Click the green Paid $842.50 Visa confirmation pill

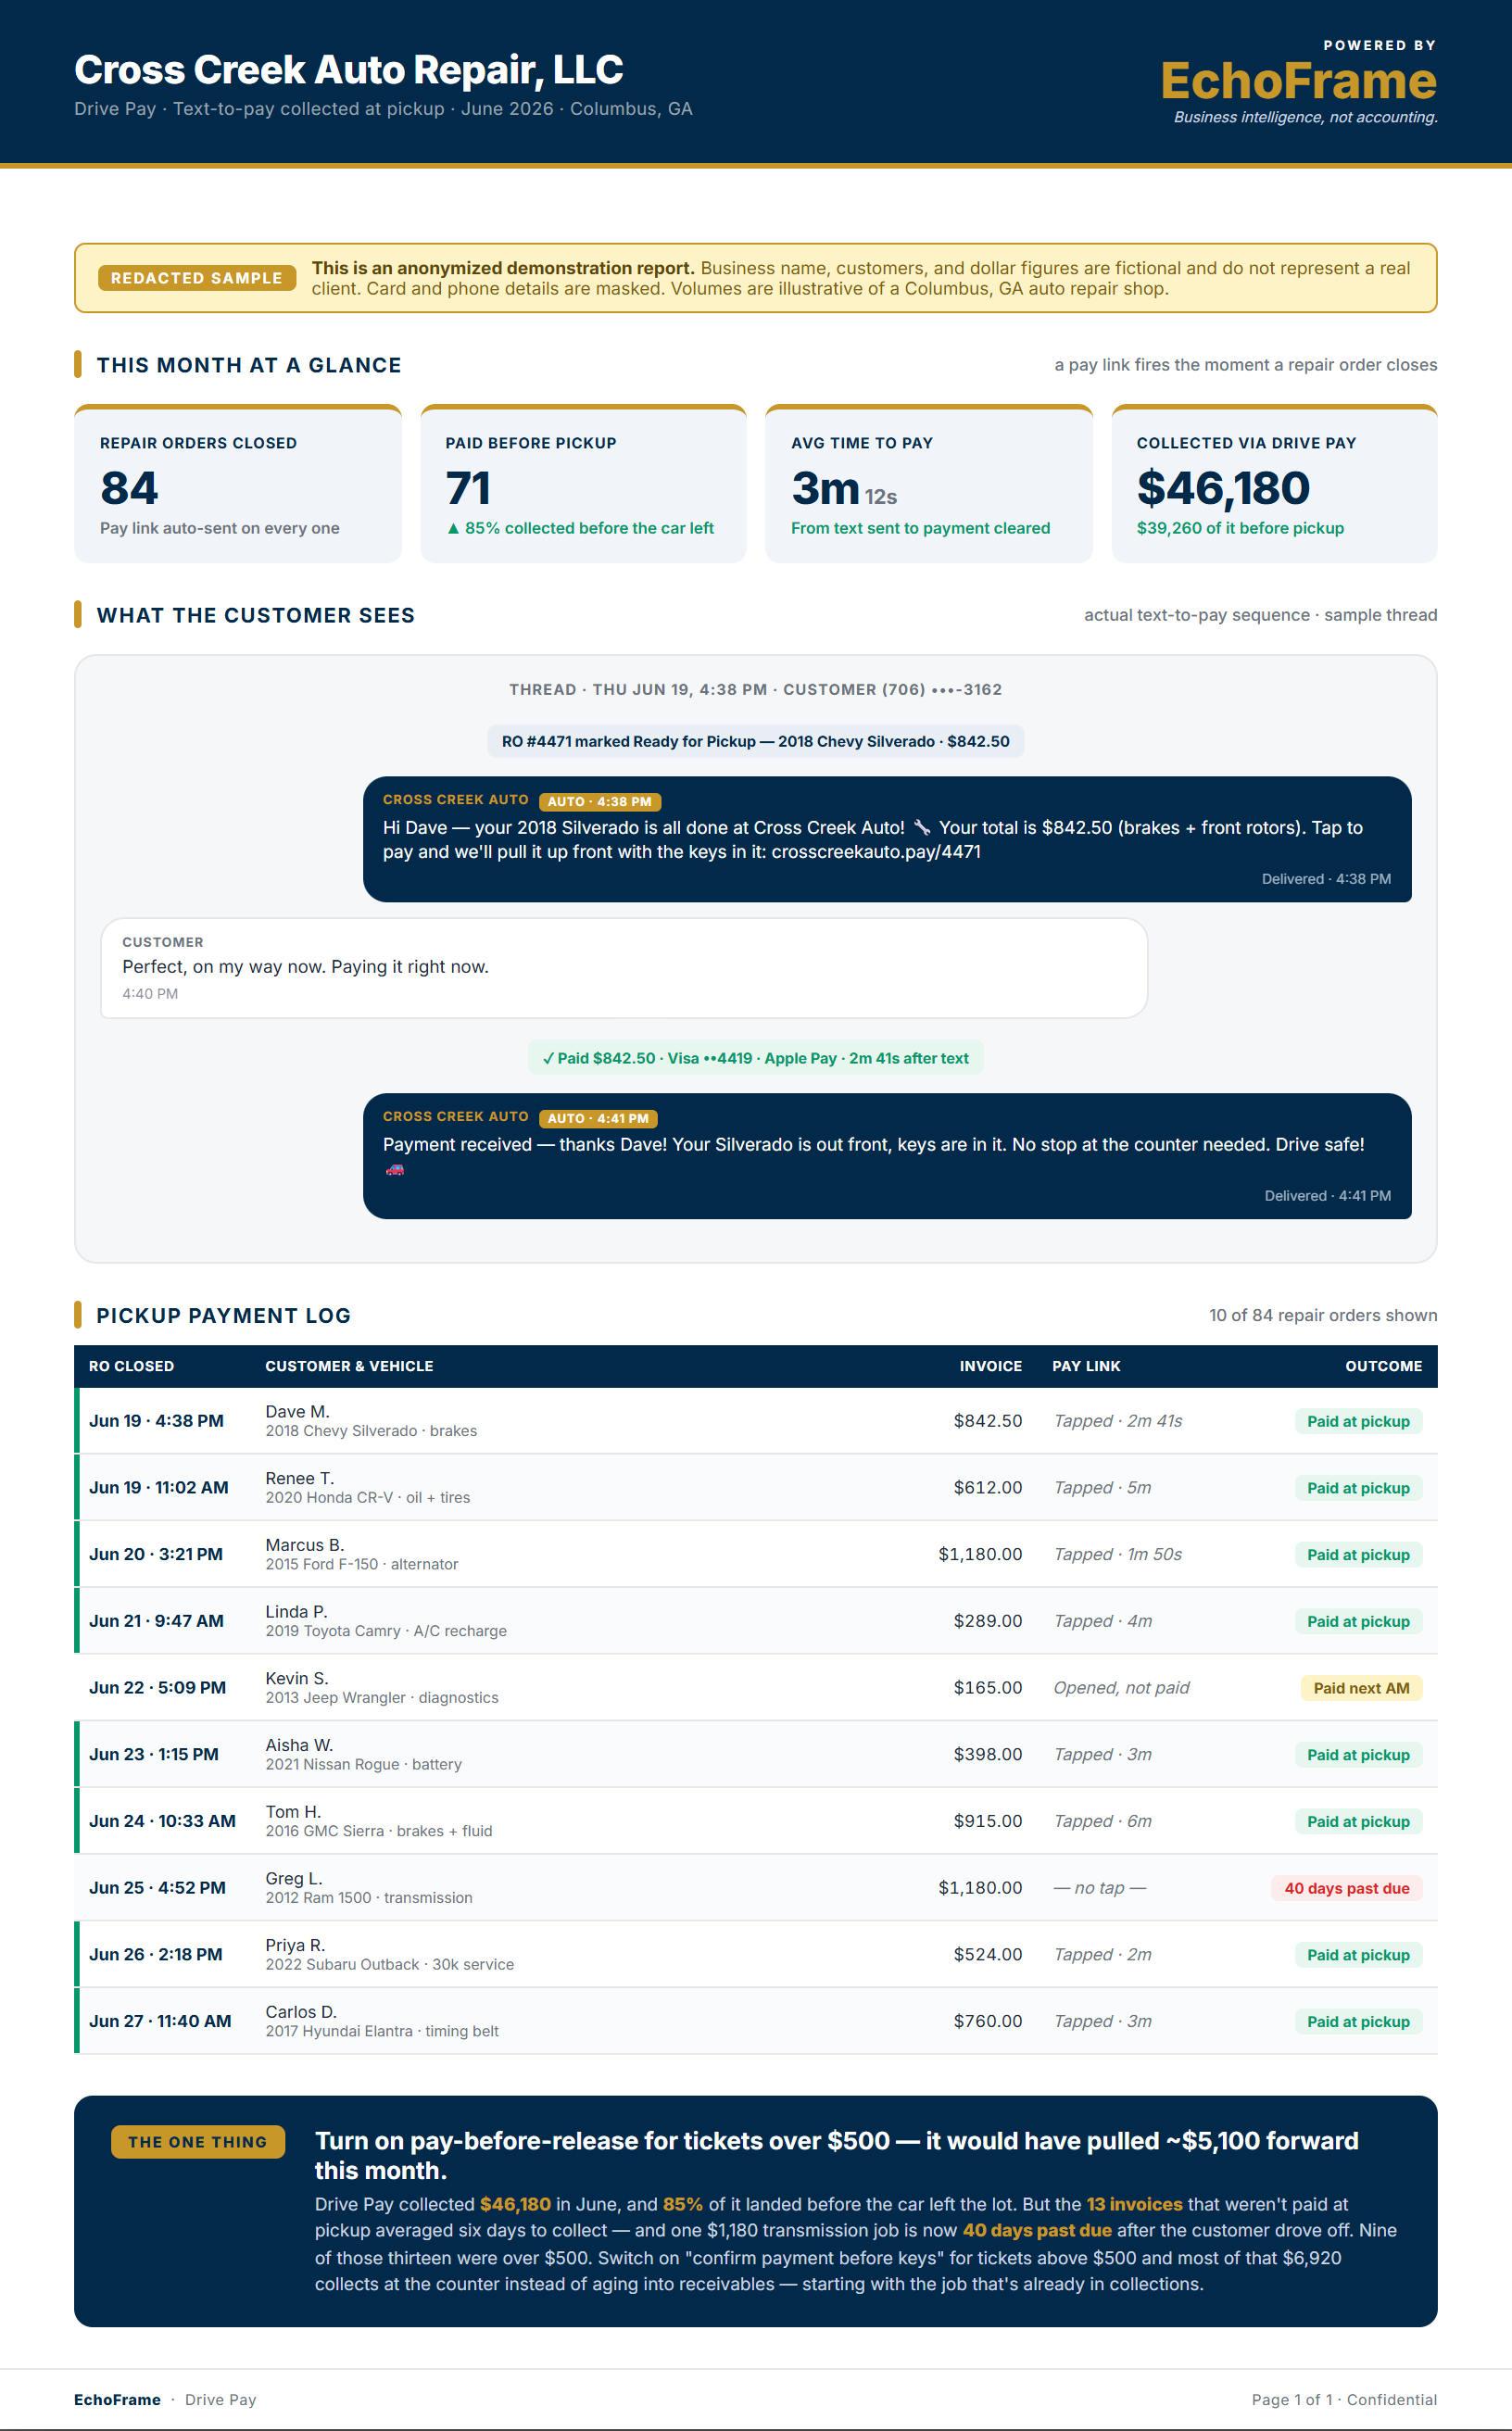pyautogui.click(x=755, y=1058)
